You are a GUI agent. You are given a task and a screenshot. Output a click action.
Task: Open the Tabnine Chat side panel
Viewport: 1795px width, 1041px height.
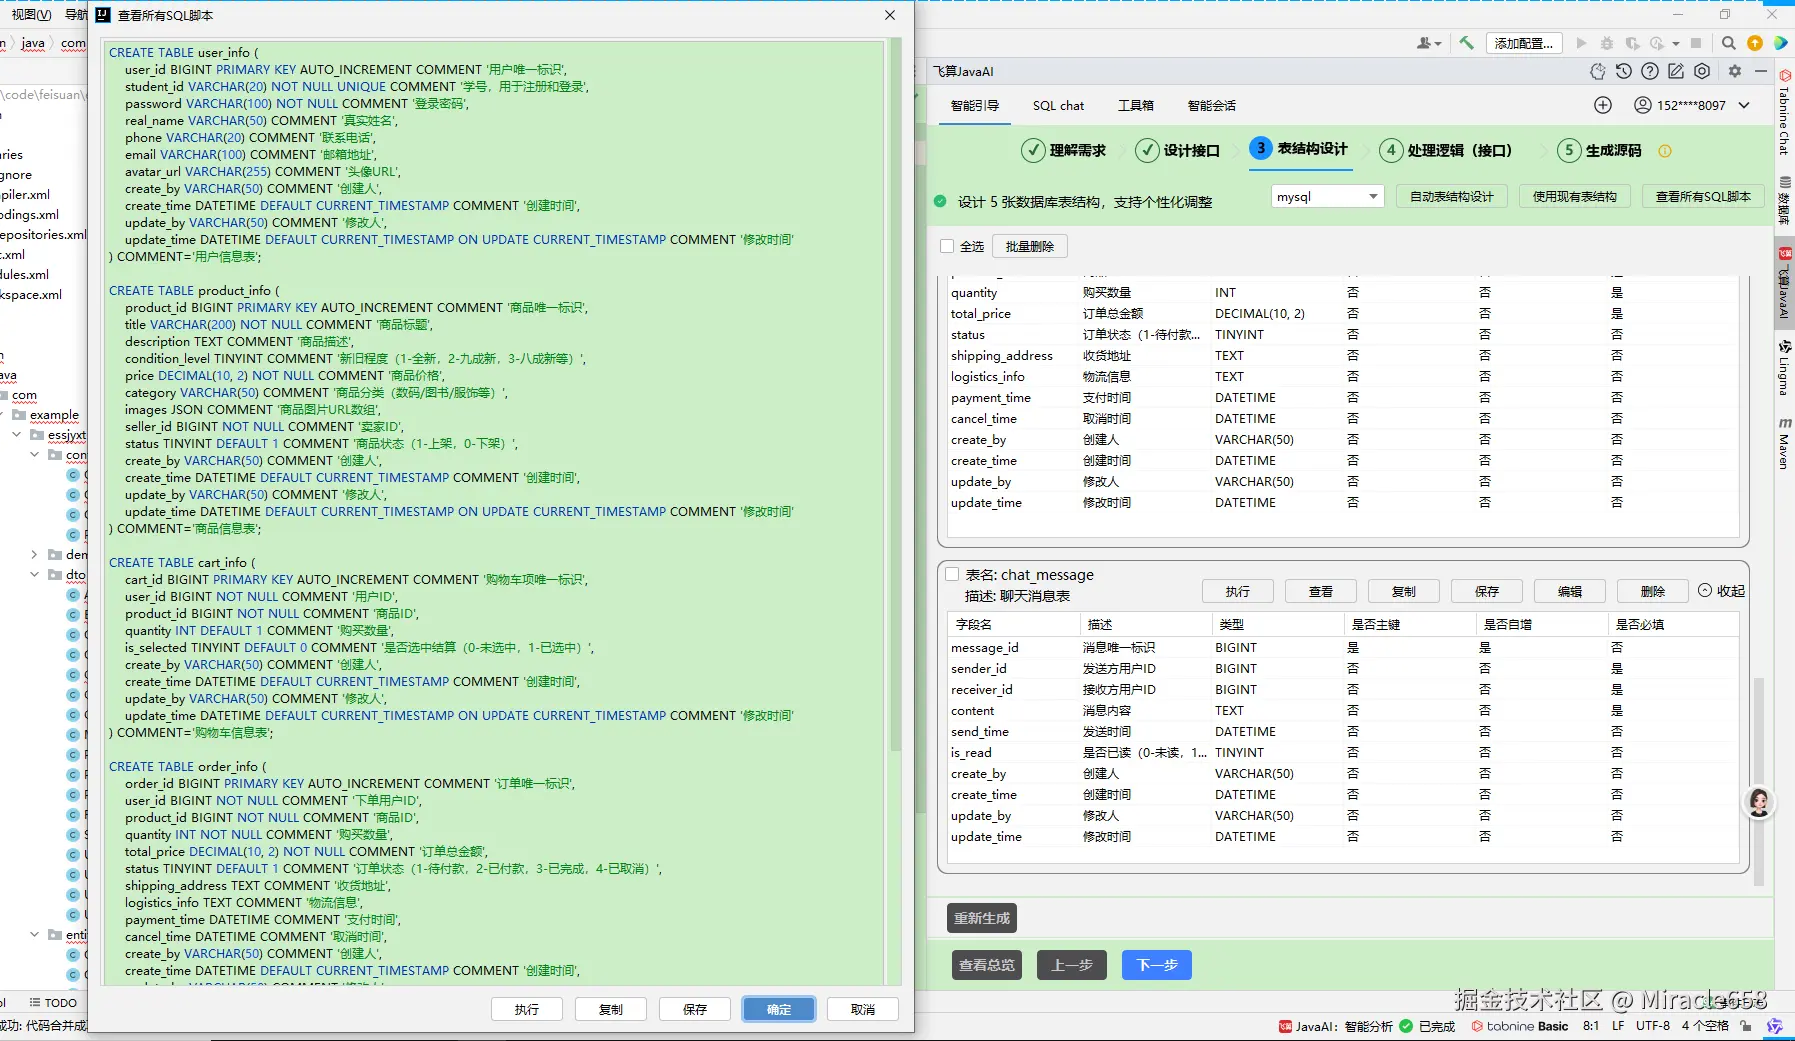pyautogui.click(x=1784, y=112)
